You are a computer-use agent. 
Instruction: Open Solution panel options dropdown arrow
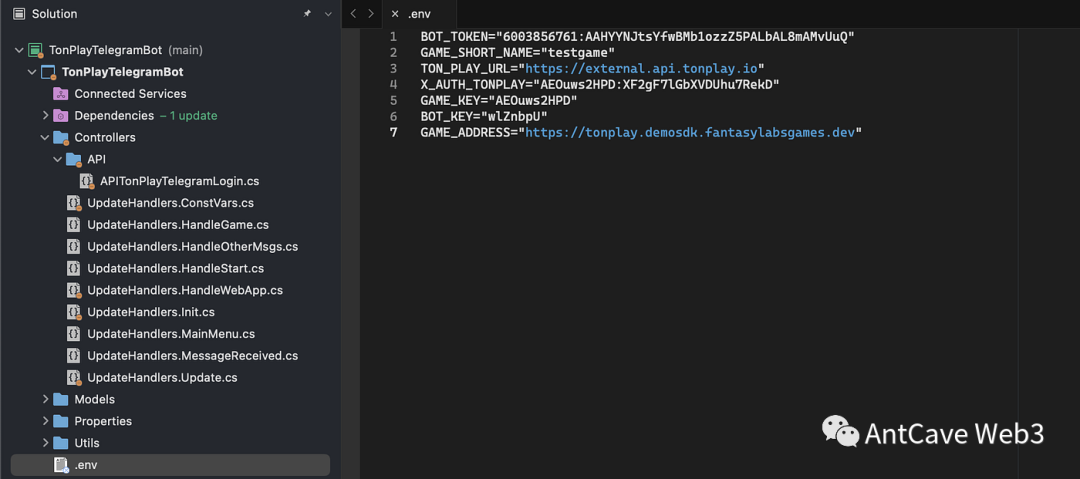[327, 14]
